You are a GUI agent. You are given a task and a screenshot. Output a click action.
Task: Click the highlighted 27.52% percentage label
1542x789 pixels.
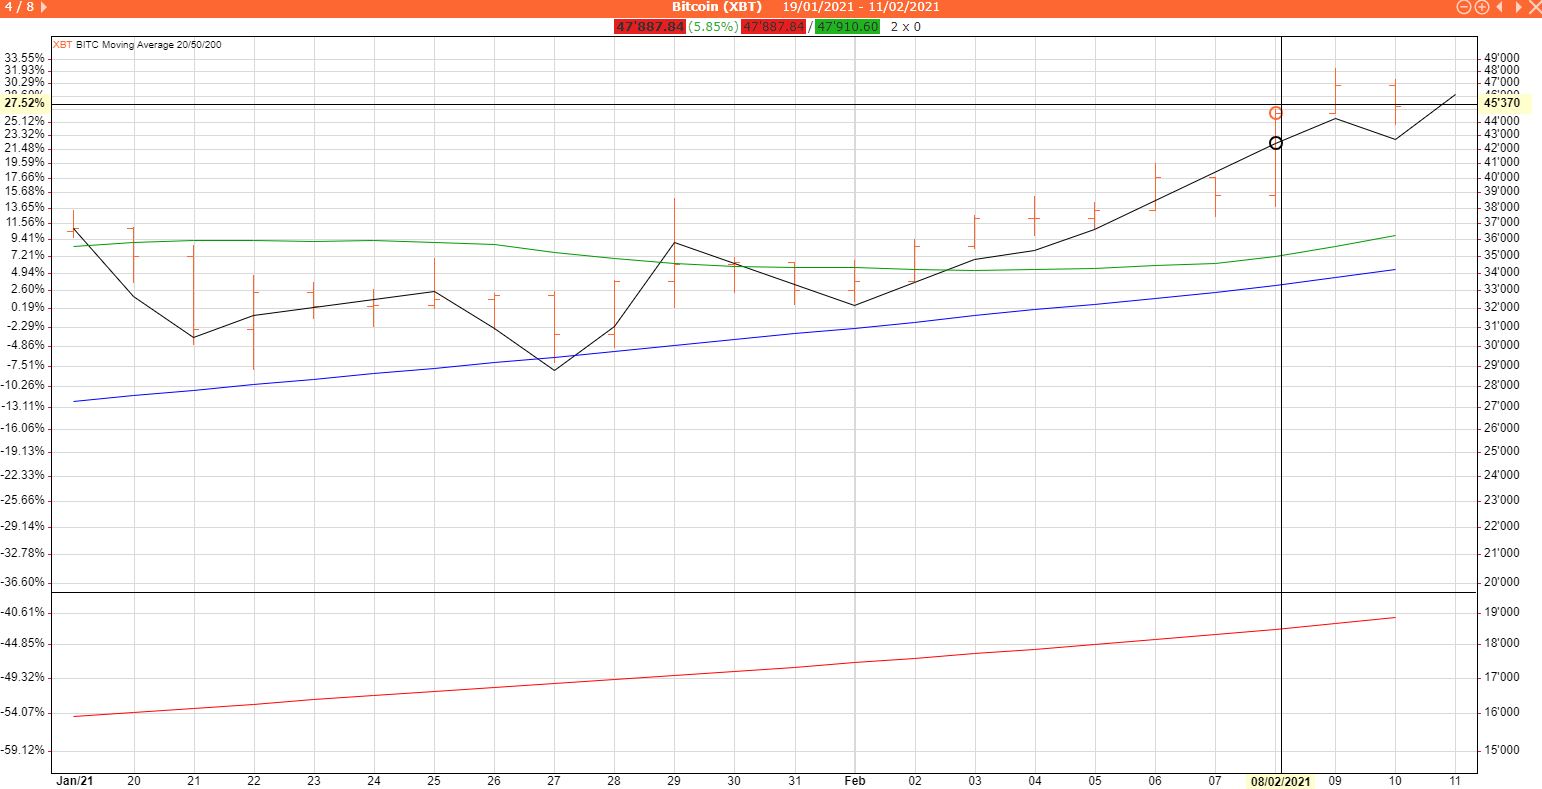[24, 103]
